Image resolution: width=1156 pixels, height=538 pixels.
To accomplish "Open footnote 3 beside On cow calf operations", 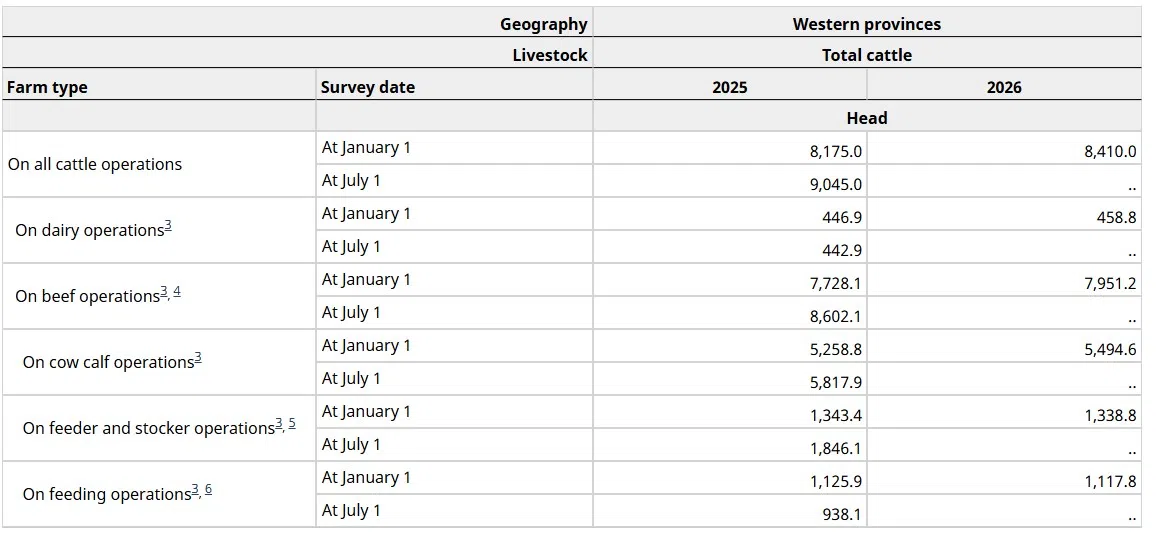I will pos(198,358).
